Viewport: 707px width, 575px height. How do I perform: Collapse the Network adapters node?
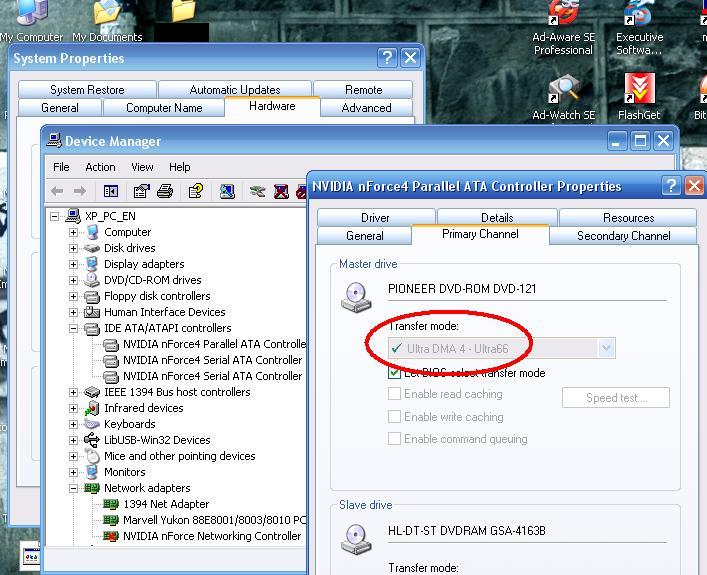73,488
